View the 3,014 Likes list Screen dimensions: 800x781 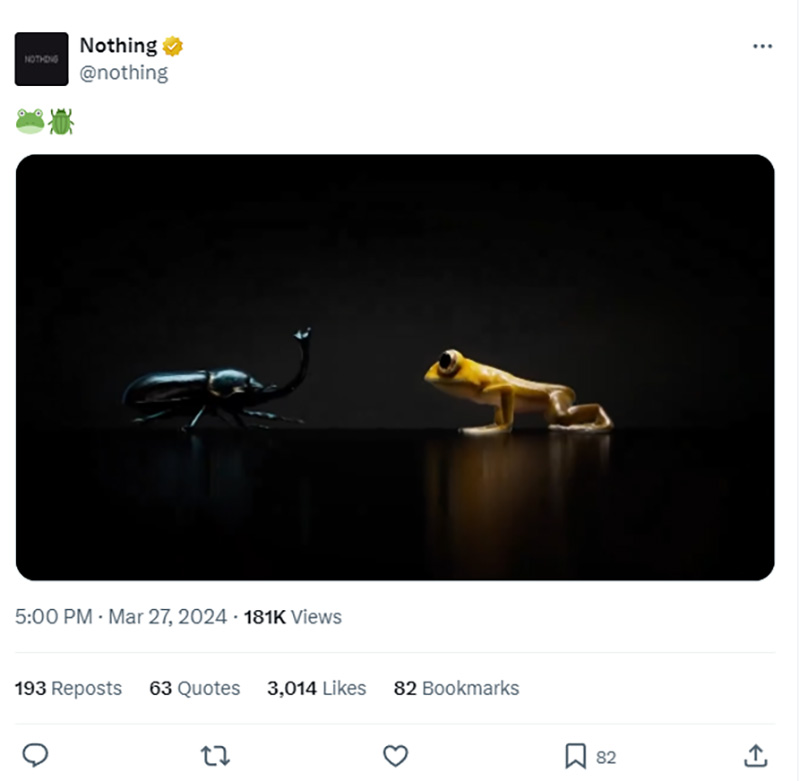pyautogui.click(x=317, y=688)
